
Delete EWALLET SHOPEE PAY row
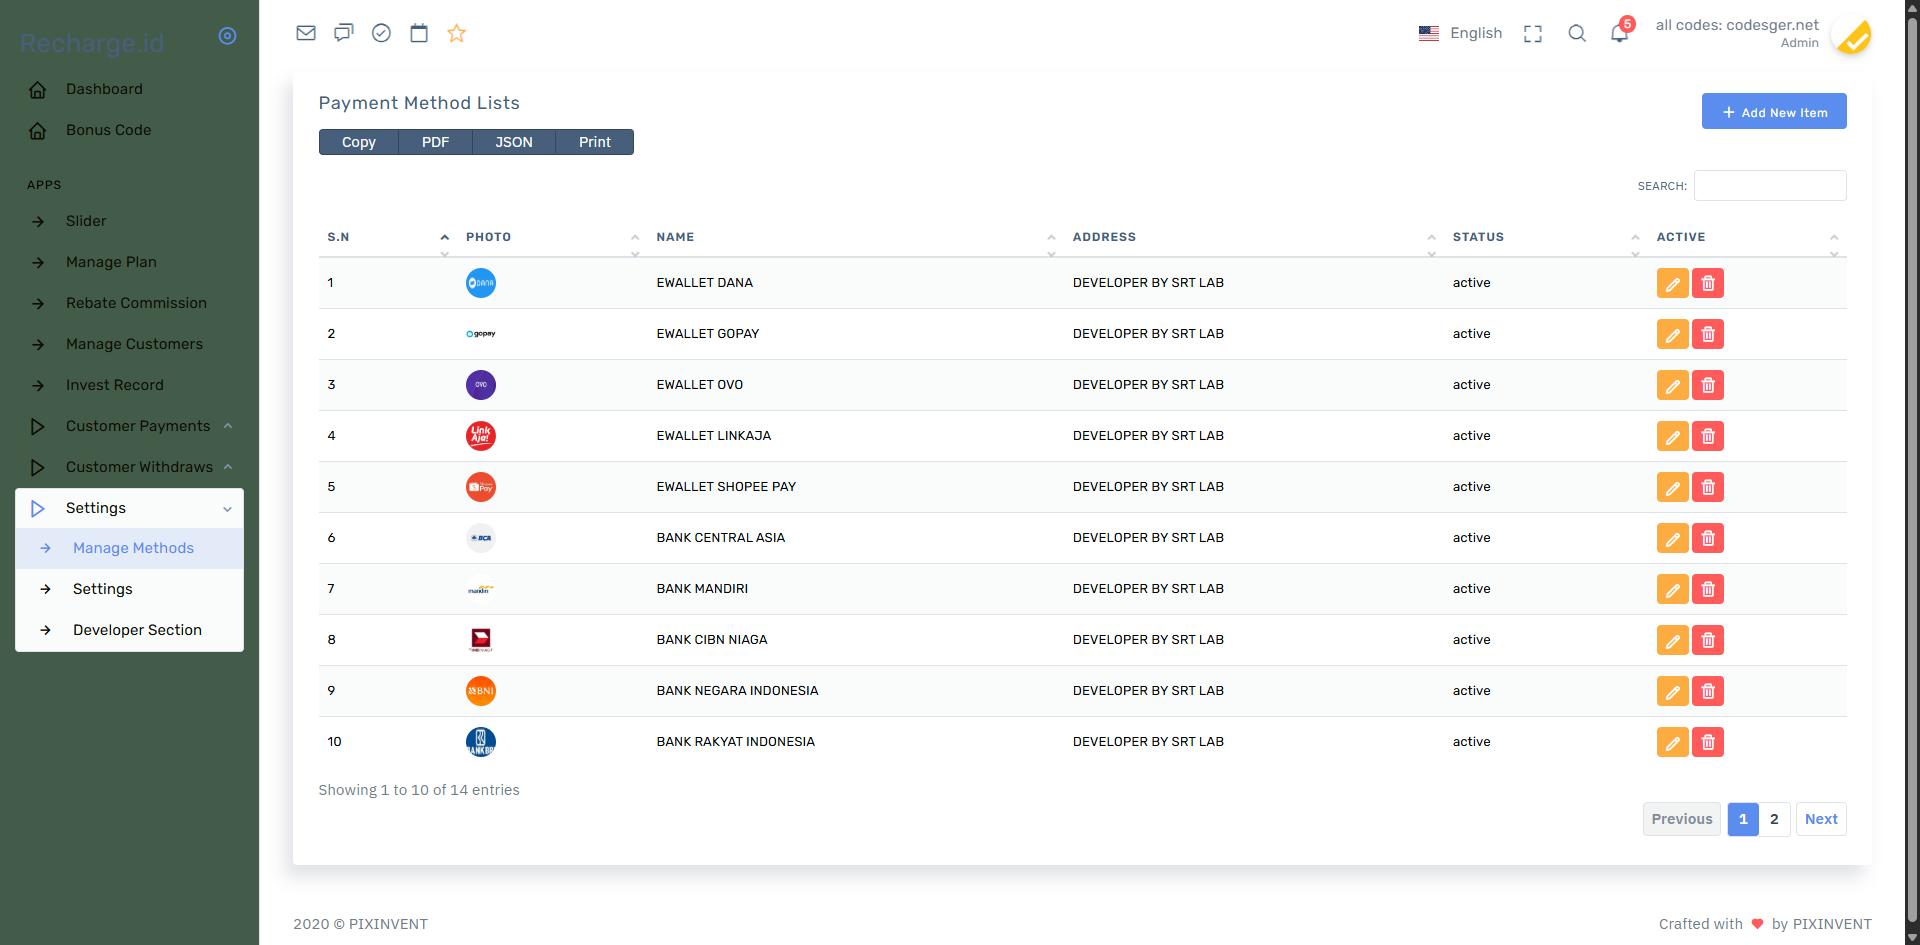pyautogui.click(x=1708, y=487)
